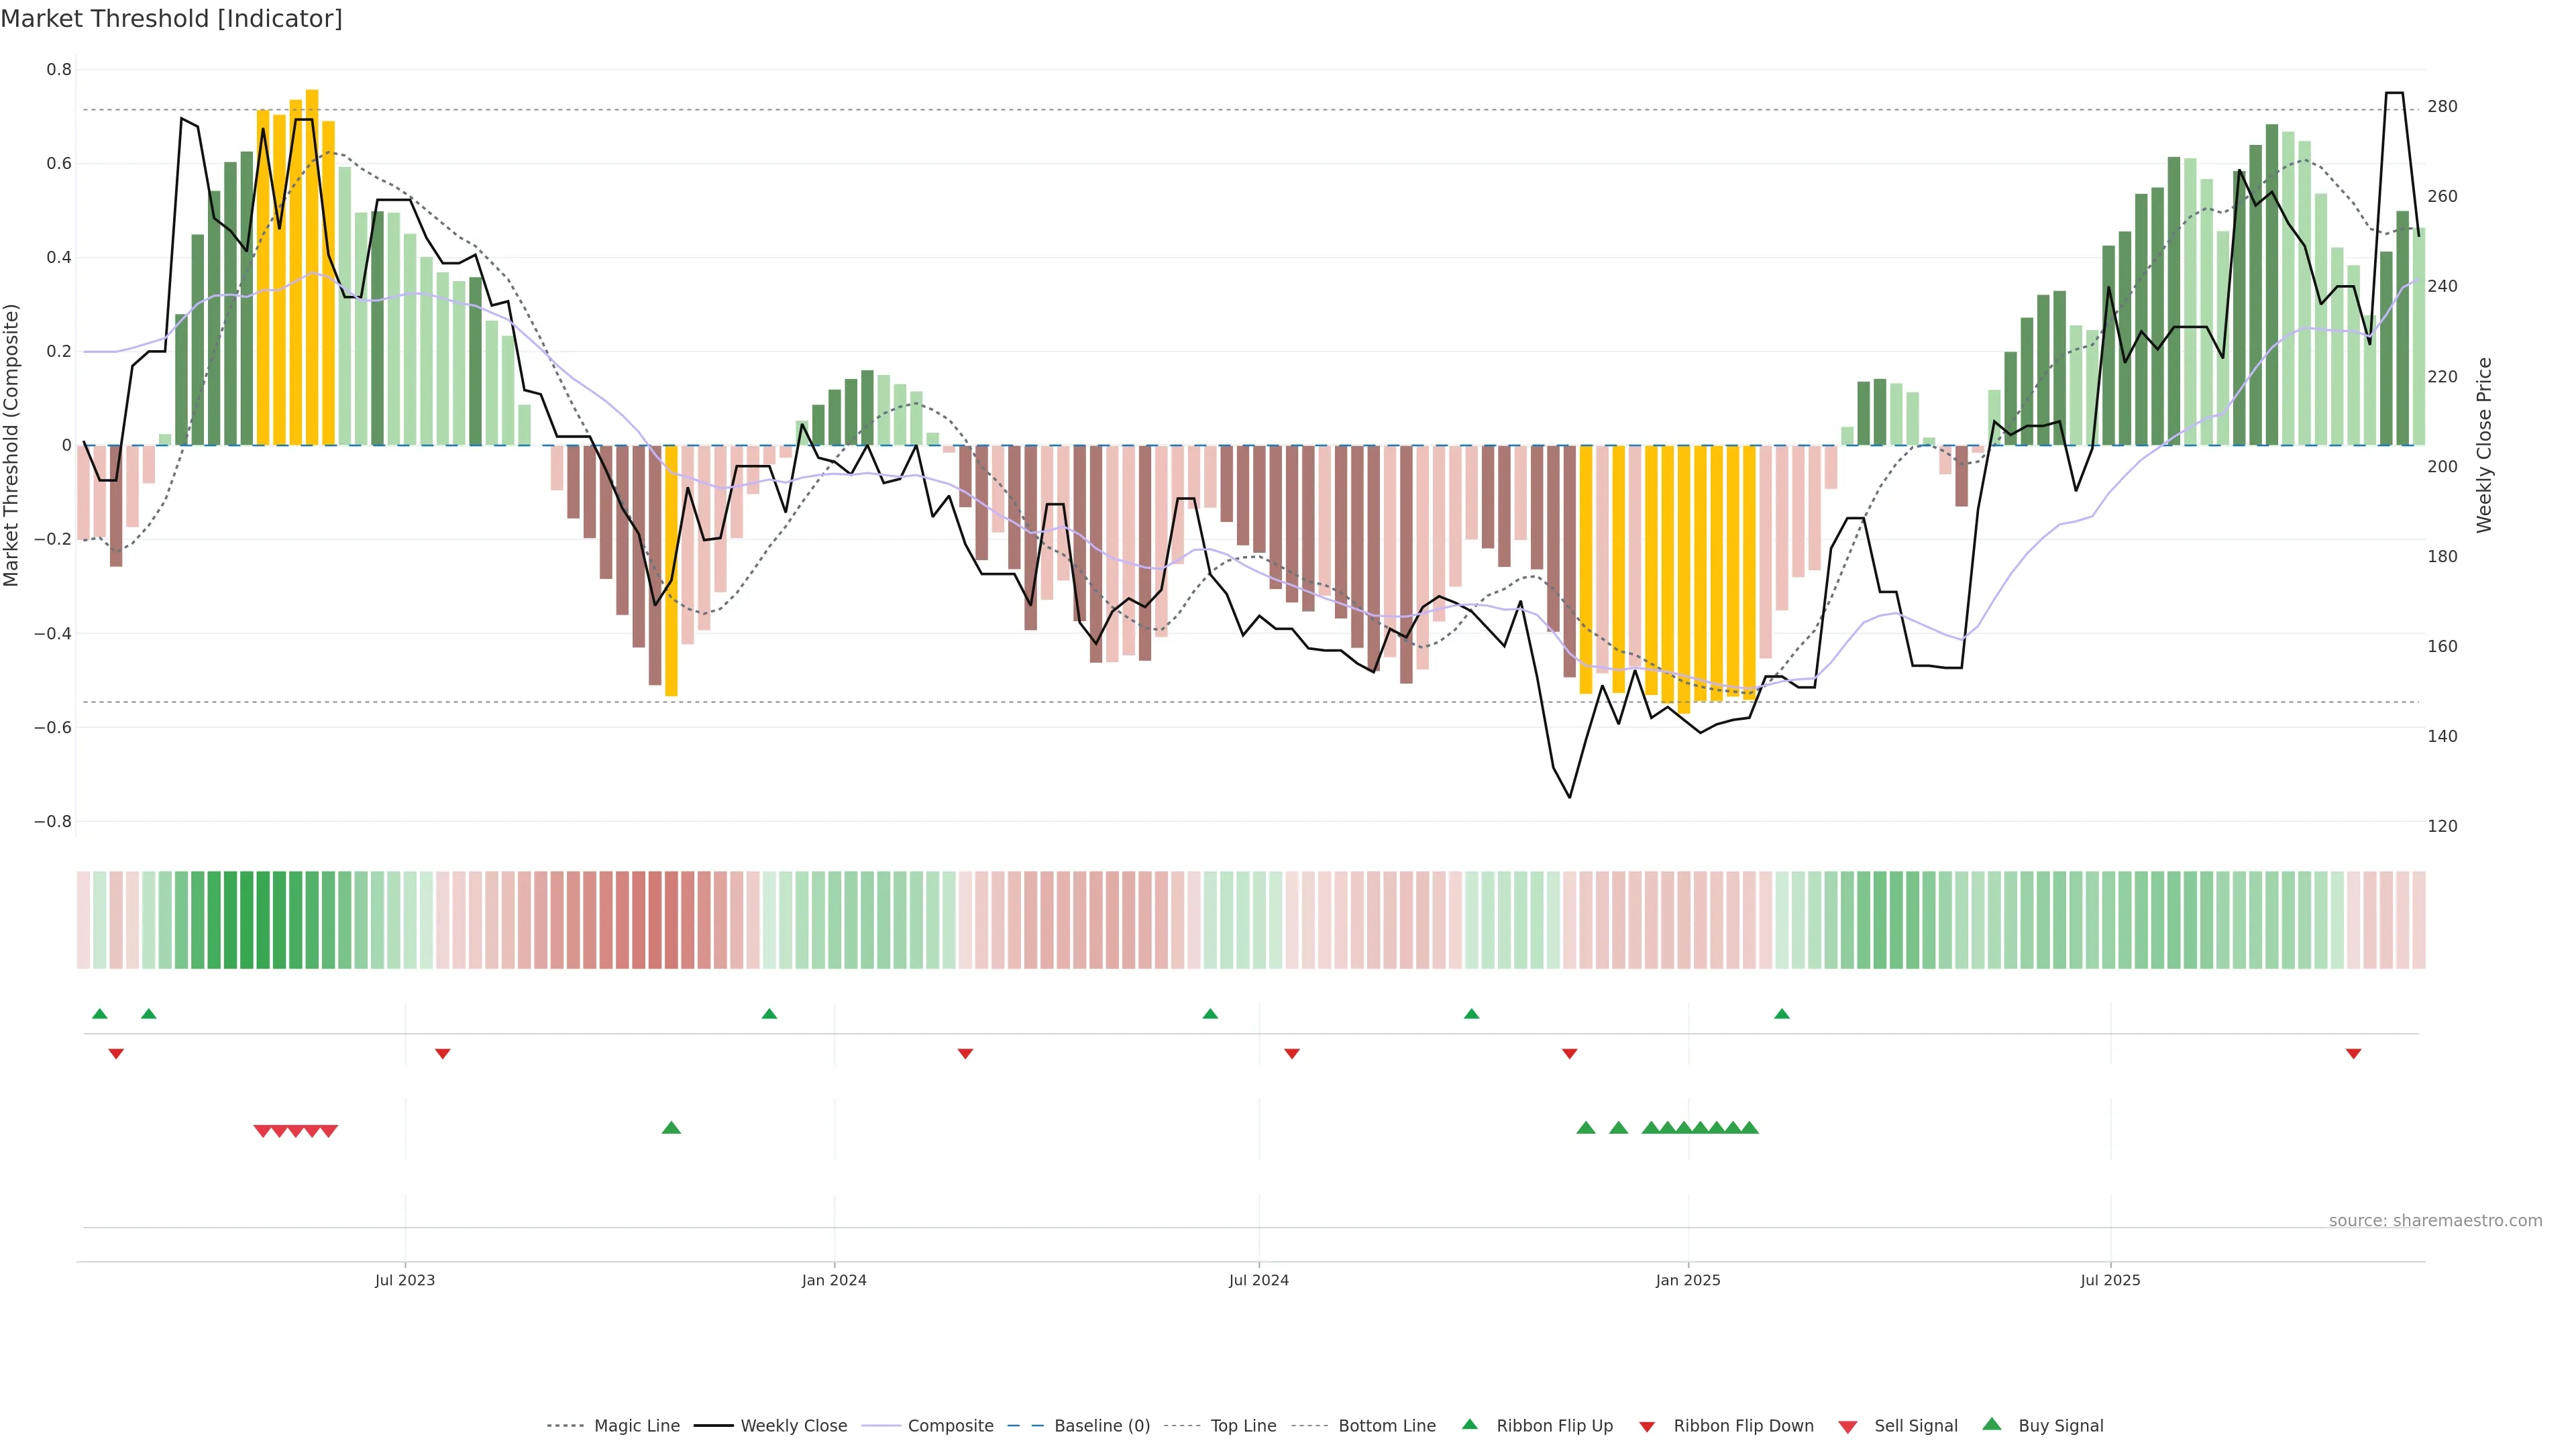2576x1449 pixels.
Task: Hide the Top Line series via legend
Action: (1243, 1426)
